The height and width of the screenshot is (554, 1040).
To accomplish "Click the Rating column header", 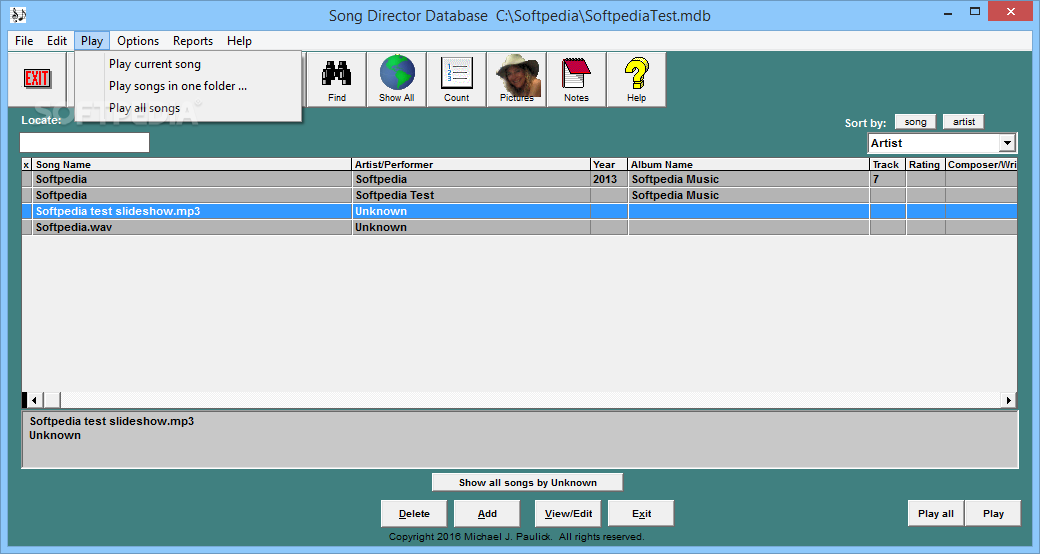I will click(925, 165).
